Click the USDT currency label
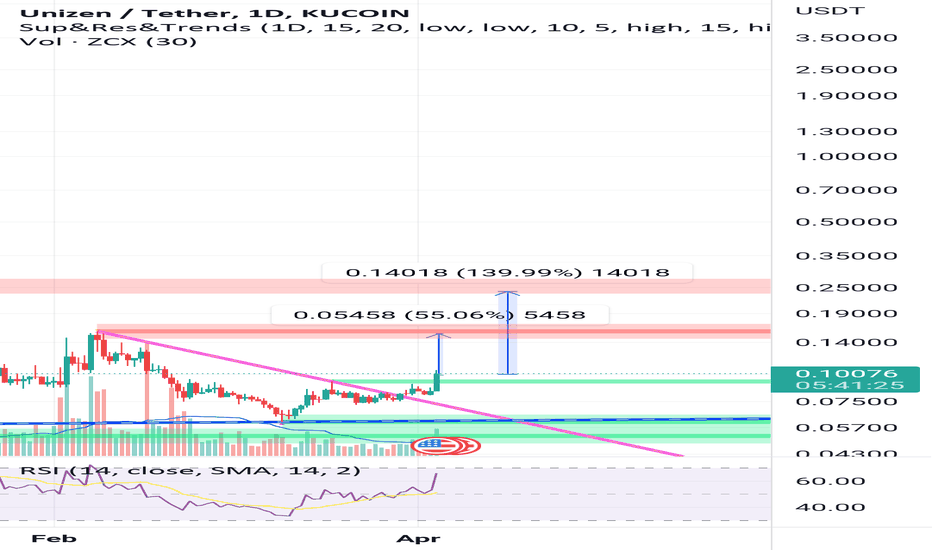The height and width of the screenshot is (550, 932). (x=830, y=11)
